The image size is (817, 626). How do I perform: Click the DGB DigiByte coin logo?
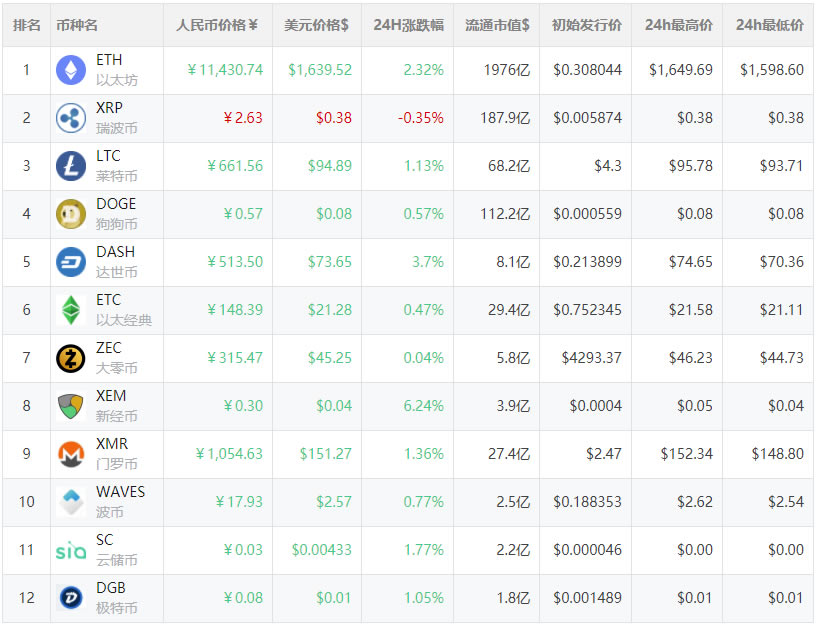point(71,598)
